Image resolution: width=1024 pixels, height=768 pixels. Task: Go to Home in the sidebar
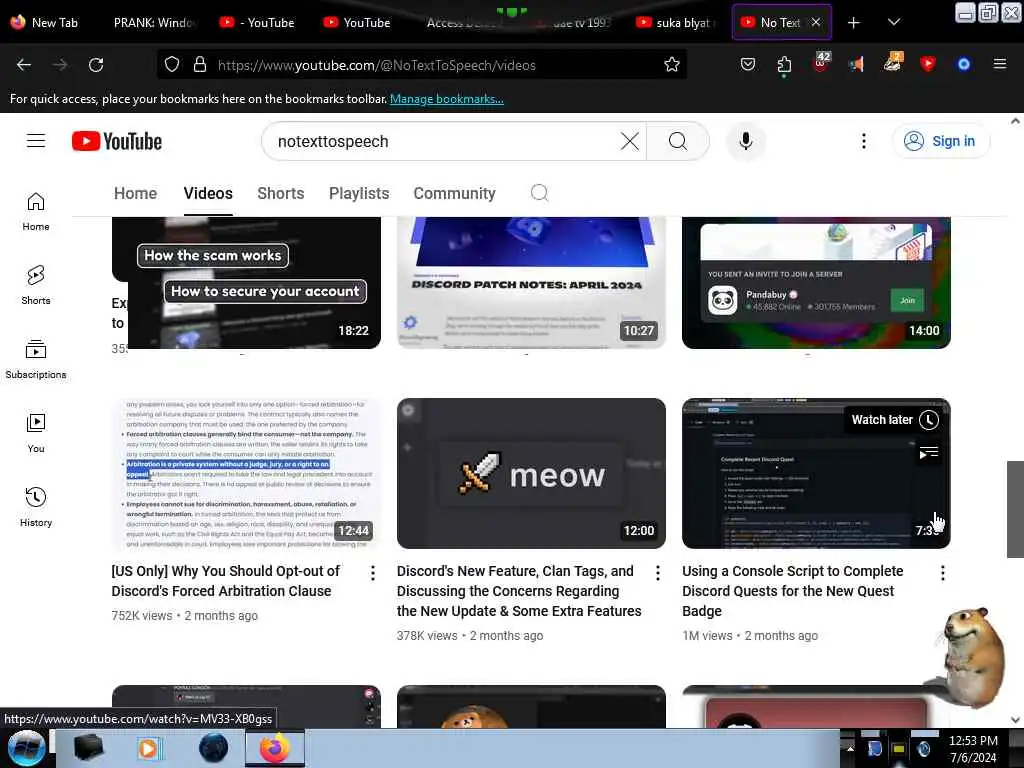[36, 212]
